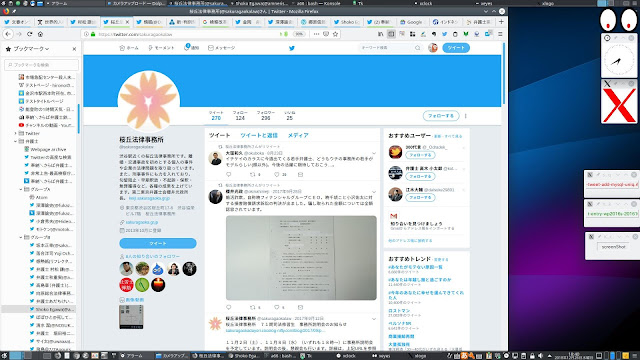
Task: Bookmark this page with the star icon
Action: point(336,34)
